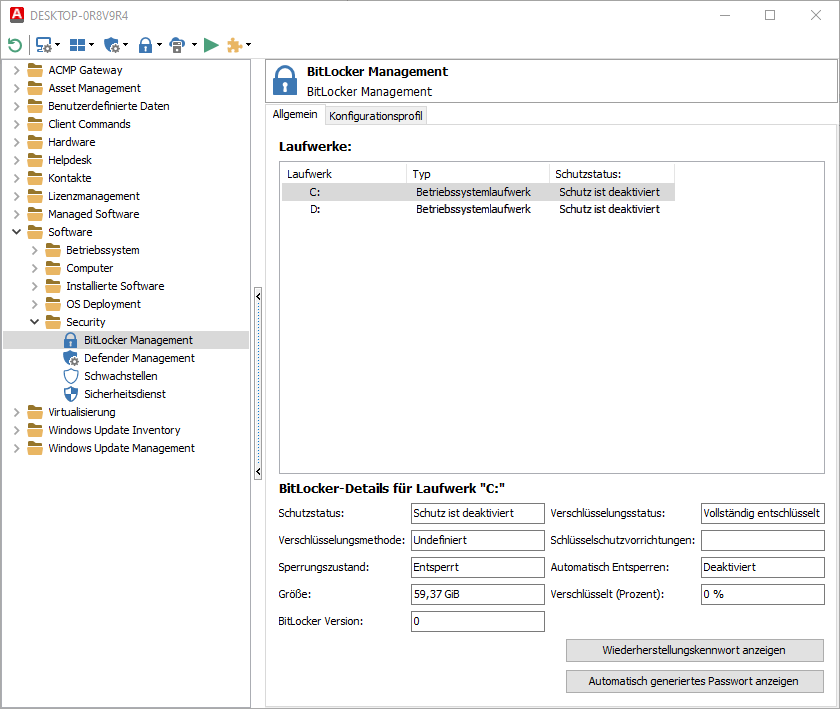
Task: Click the Sperrungszustand Entsperrt field
Action: (x=477, y=567)
